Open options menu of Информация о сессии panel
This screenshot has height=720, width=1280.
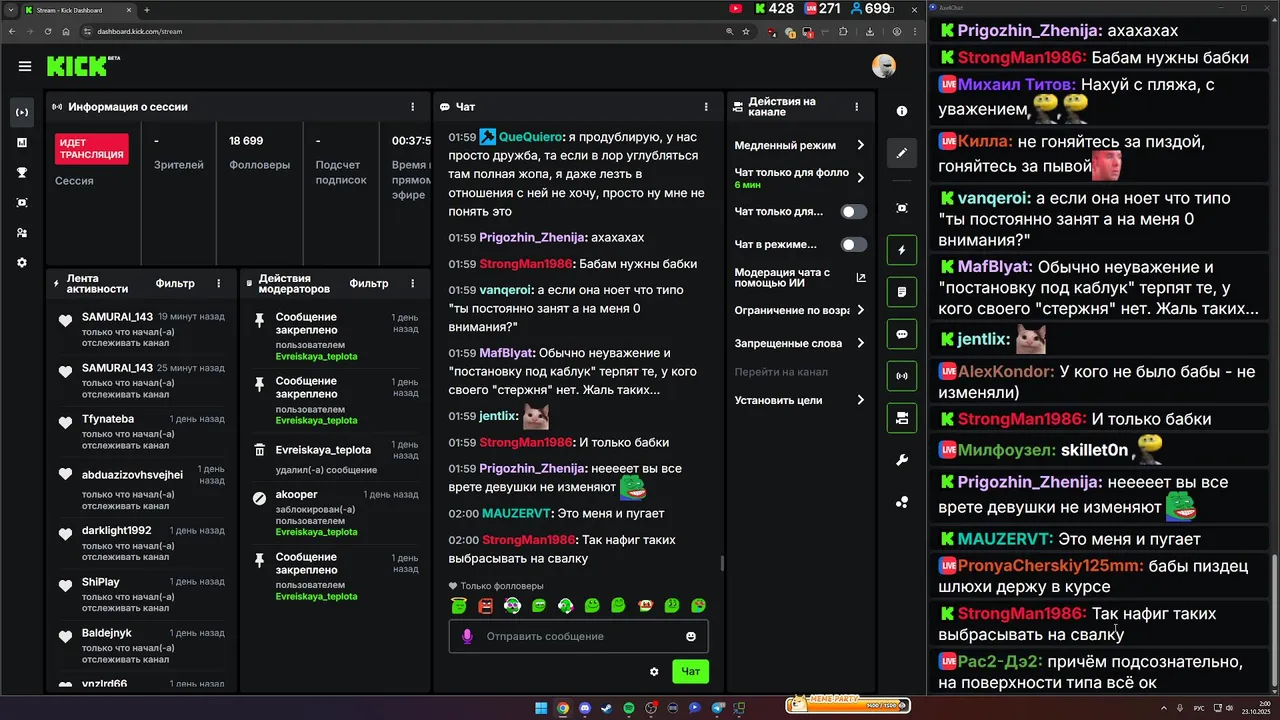[x=412, y=107]
